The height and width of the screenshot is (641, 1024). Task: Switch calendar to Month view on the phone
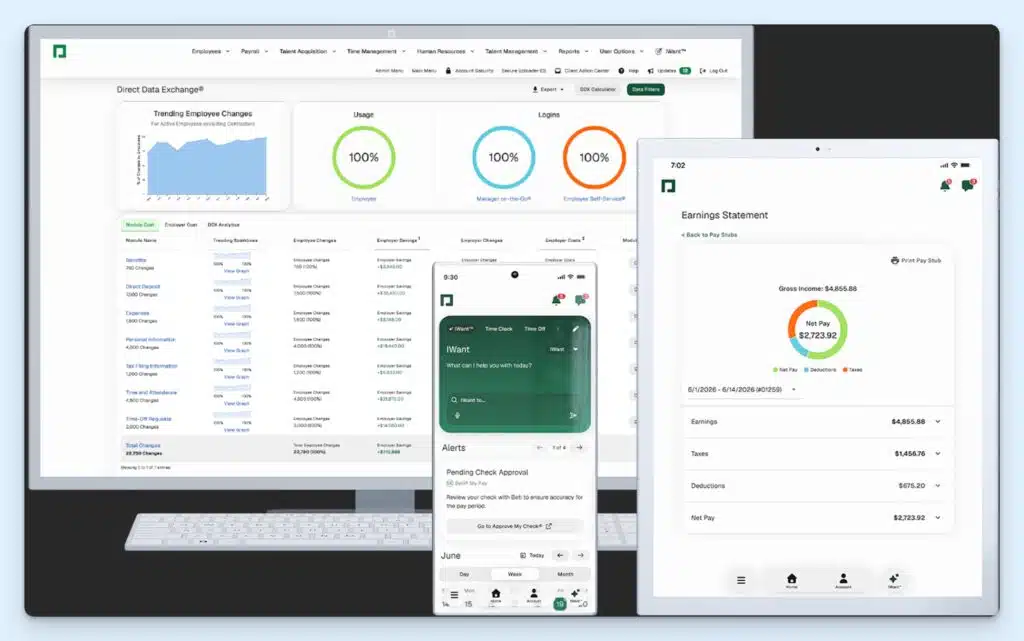click(x=566, y=574)
